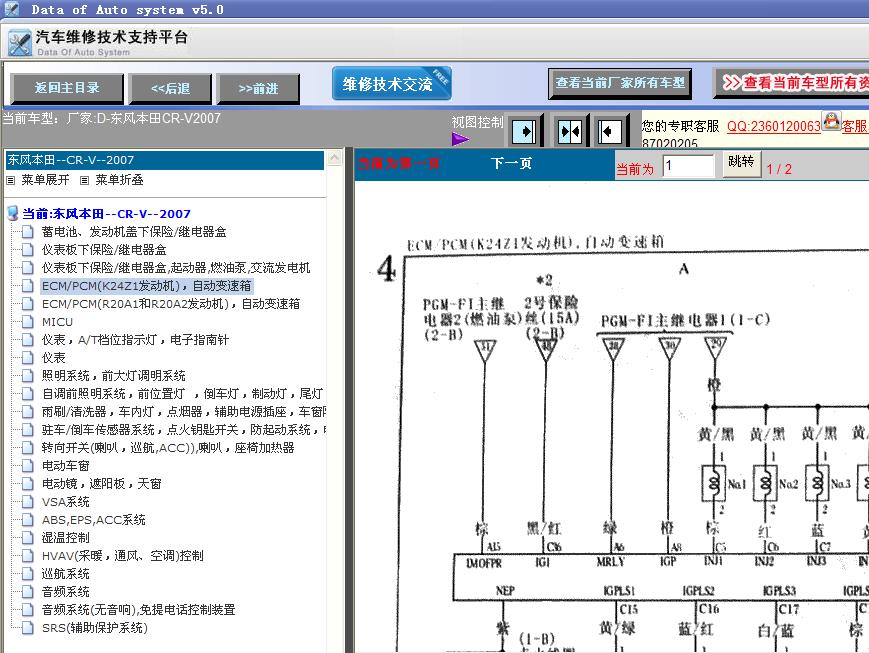The image size is (869, 653).
Task: Click page icon beside VSA系统
Action: pos(28,502)
